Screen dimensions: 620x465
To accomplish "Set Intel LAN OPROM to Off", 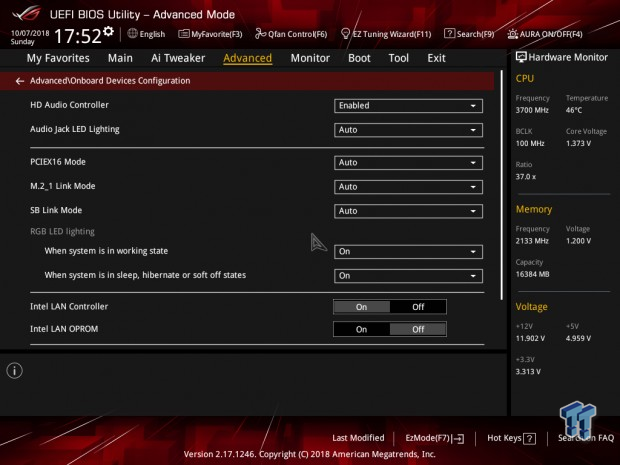I will [418, 329].
